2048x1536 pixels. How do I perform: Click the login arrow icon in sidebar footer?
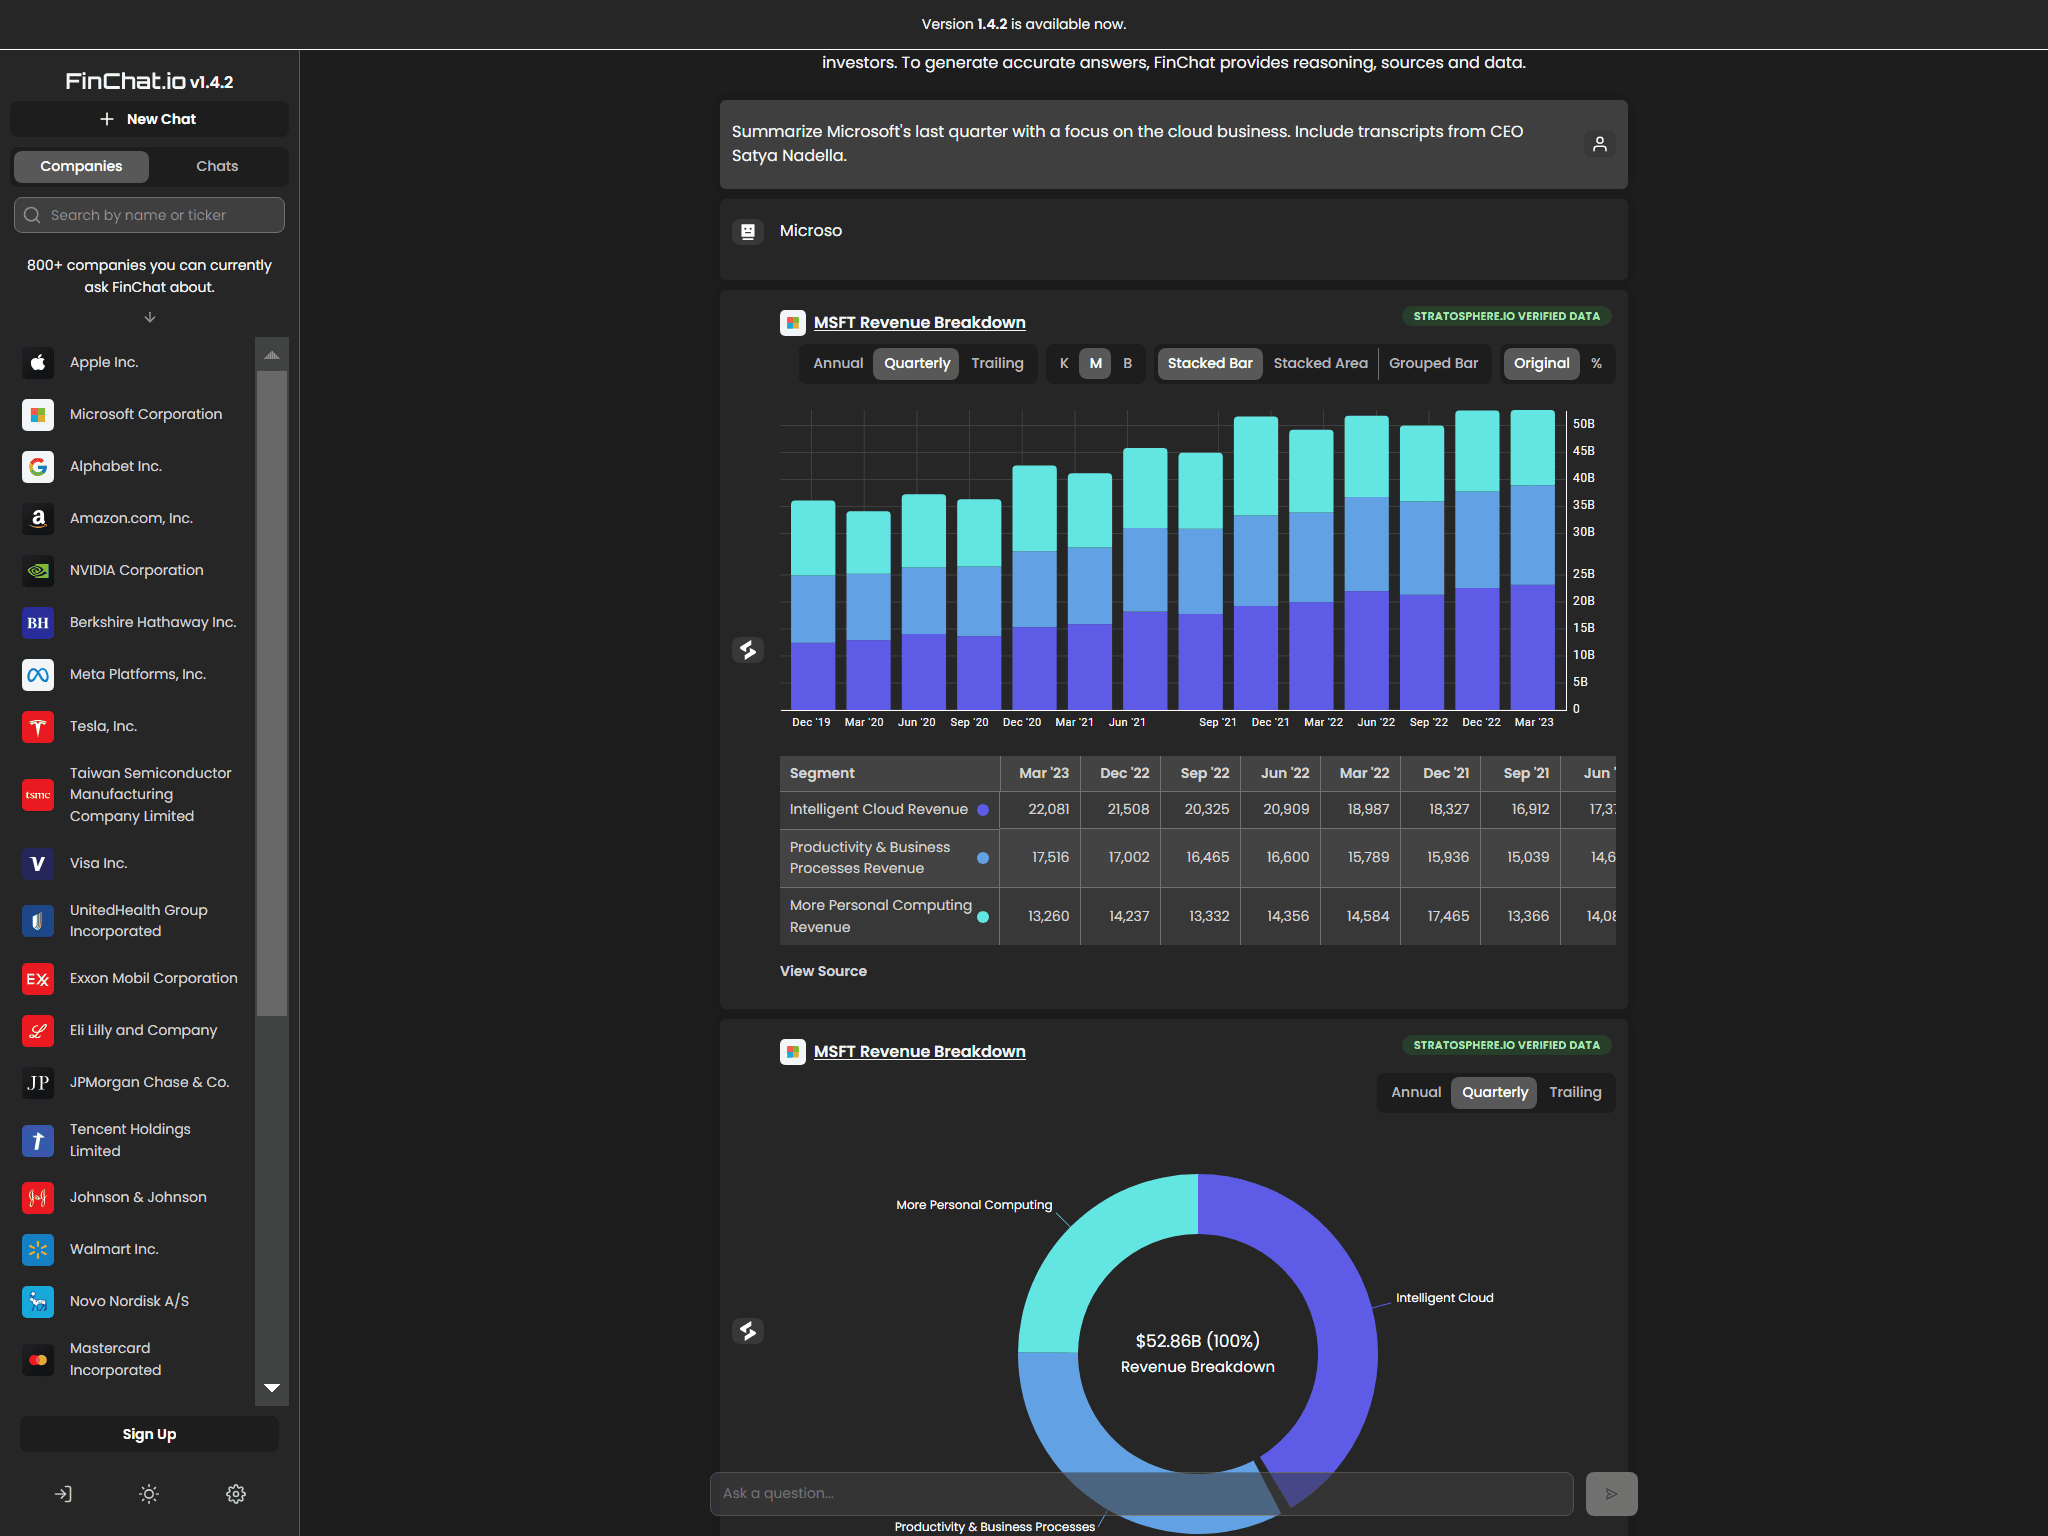tap(63, 1494)
